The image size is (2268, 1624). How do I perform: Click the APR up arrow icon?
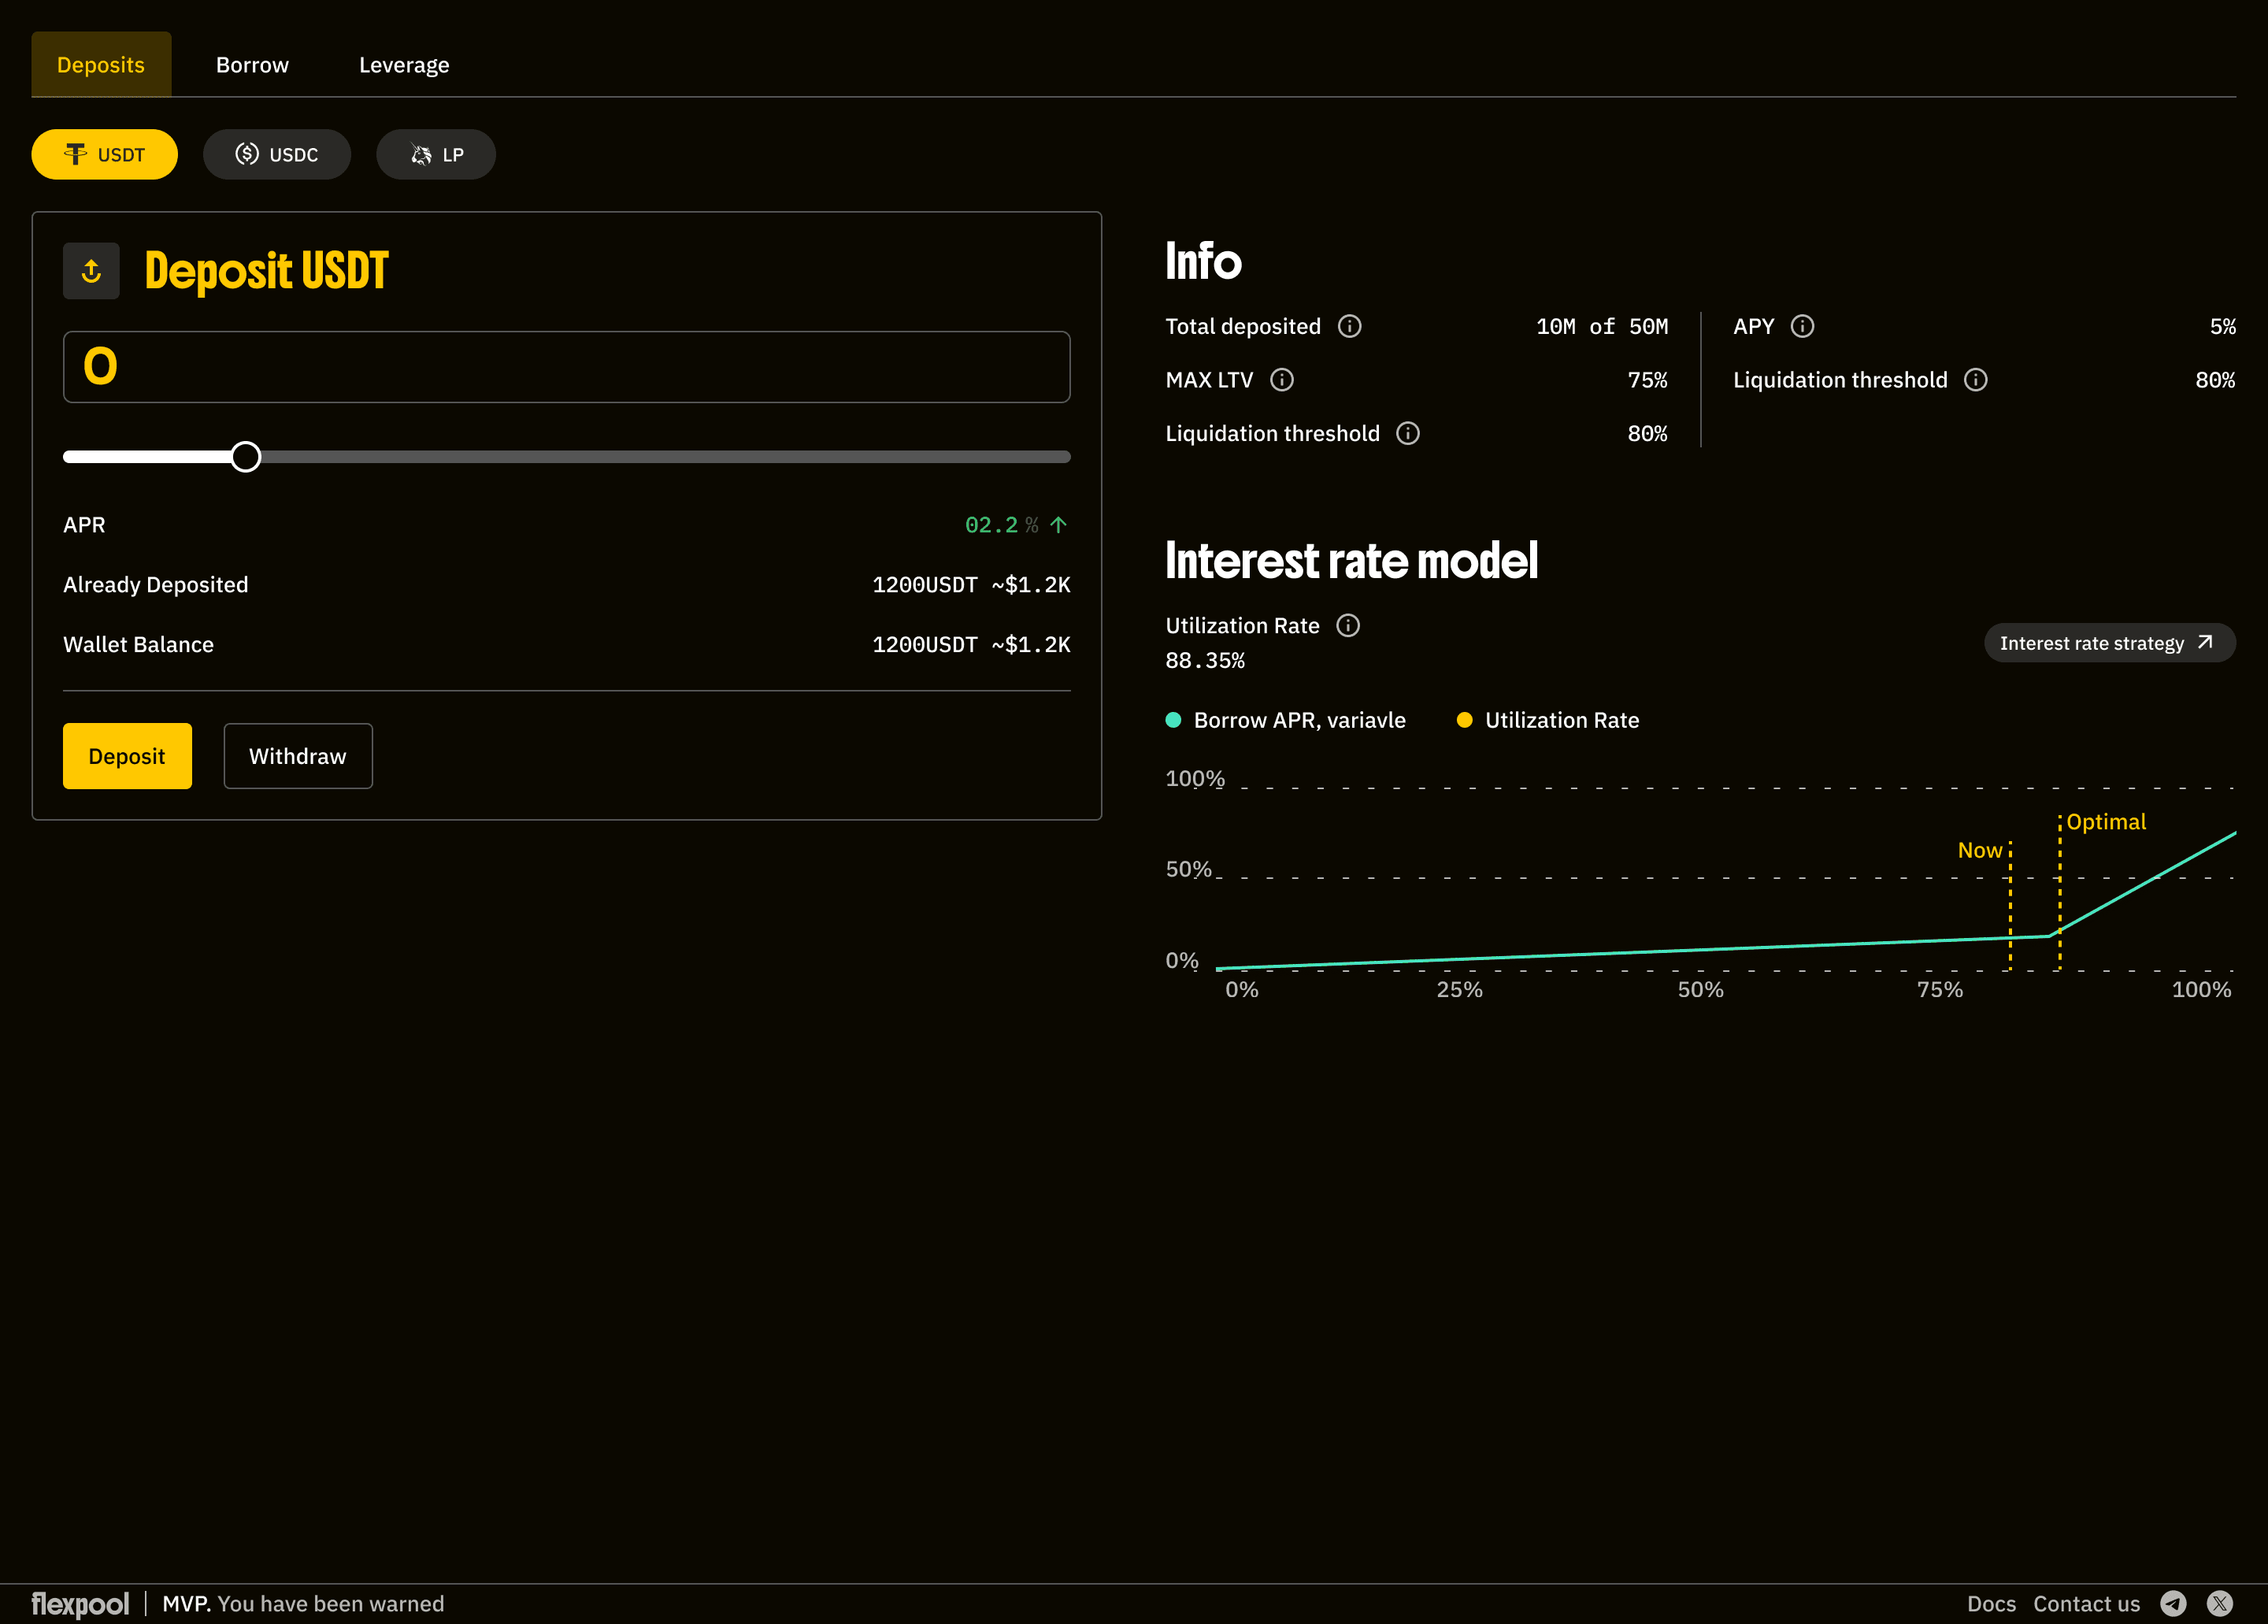(1058, 525)
